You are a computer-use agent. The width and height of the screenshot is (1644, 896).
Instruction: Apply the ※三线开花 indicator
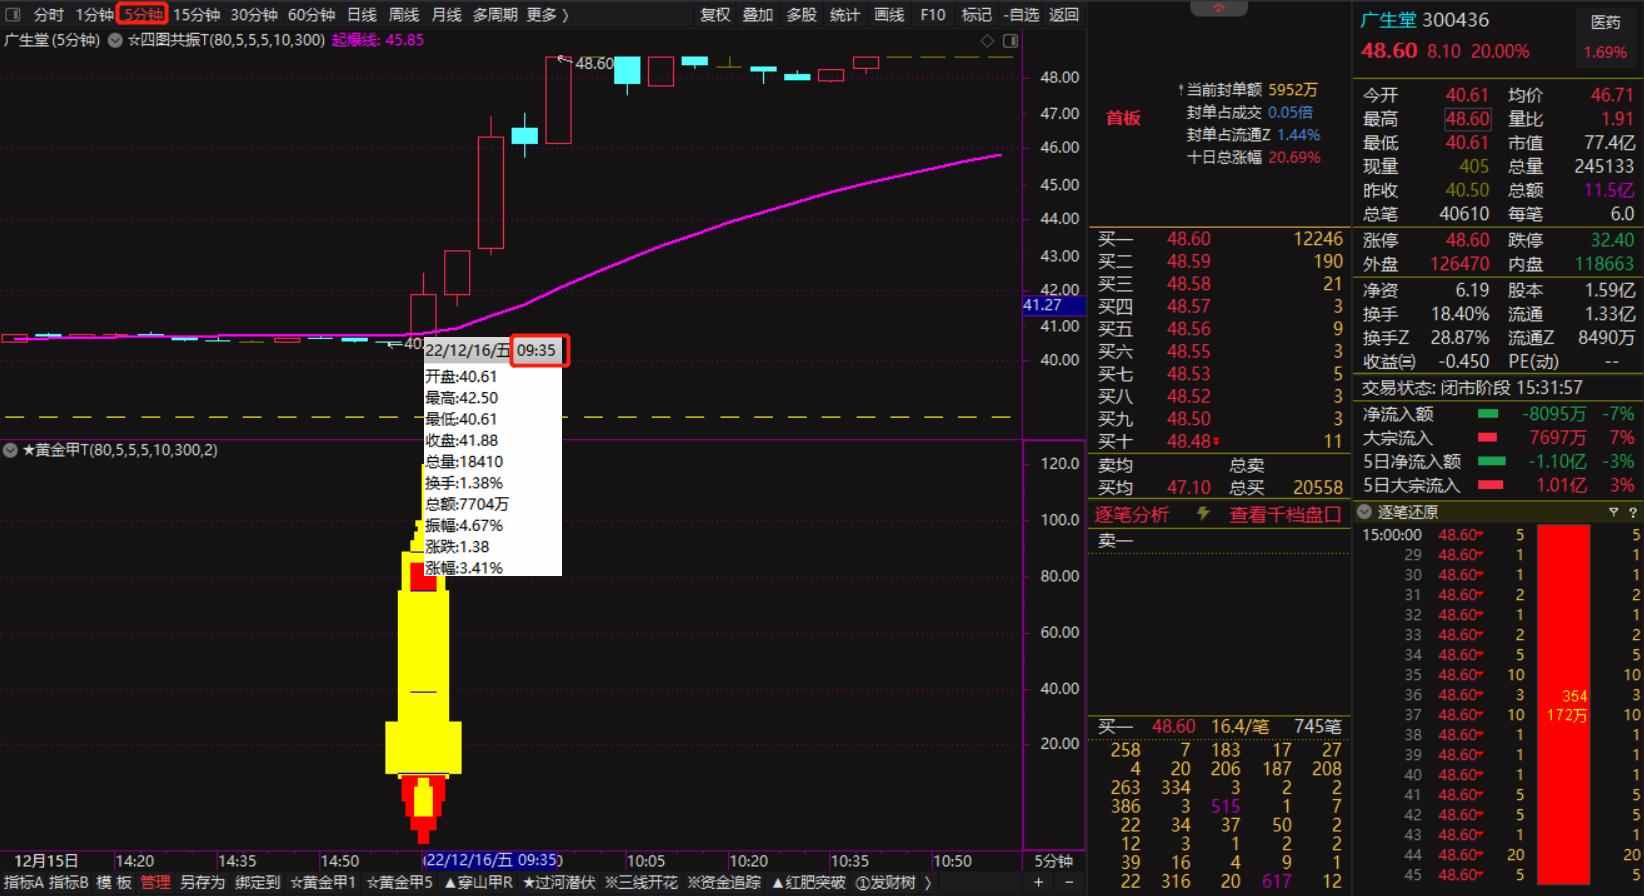pos(641,882)
